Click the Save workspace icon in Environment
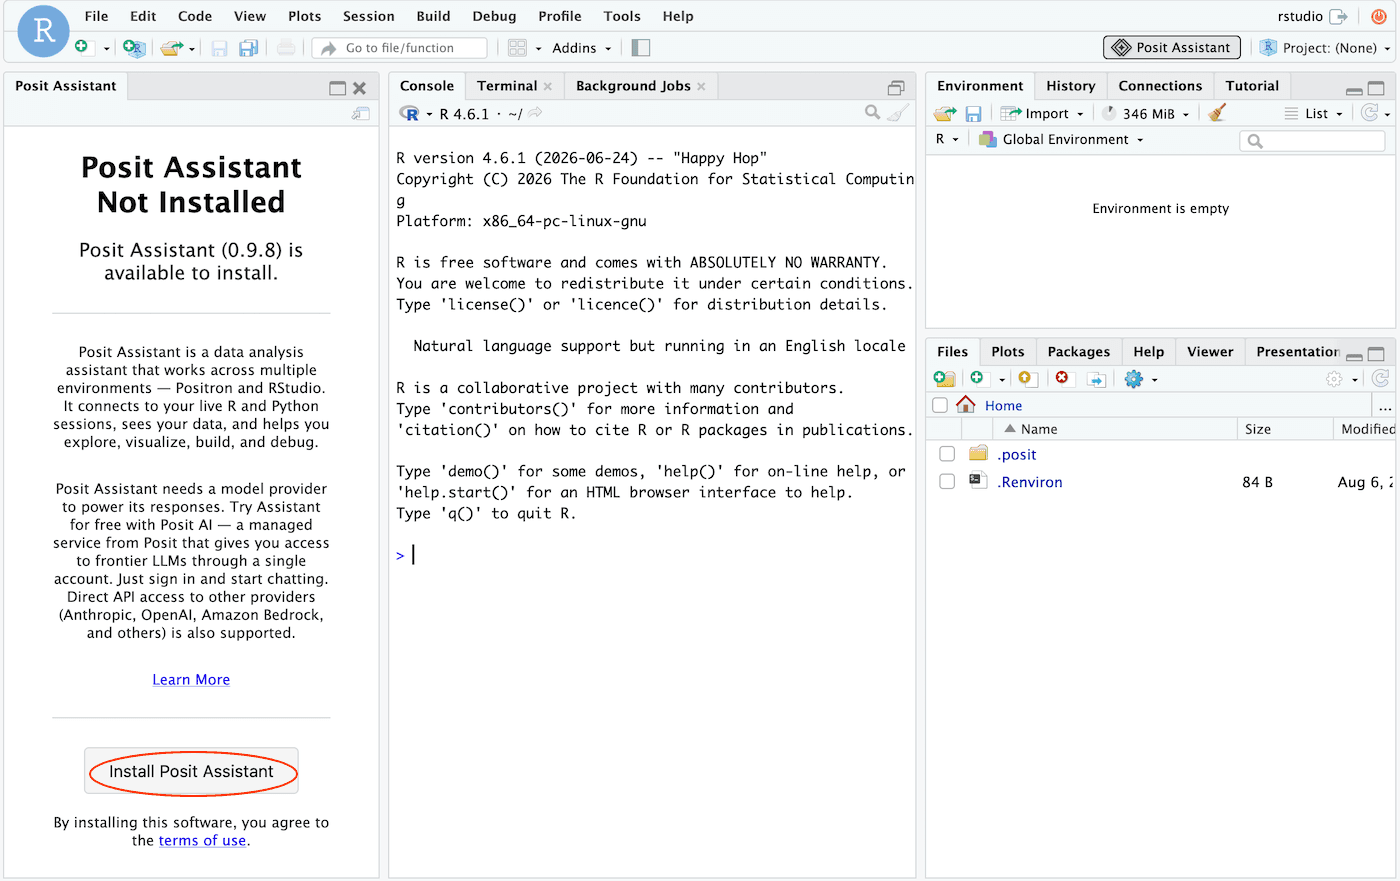Viewport: 1400px width, 881px height. 973,114
